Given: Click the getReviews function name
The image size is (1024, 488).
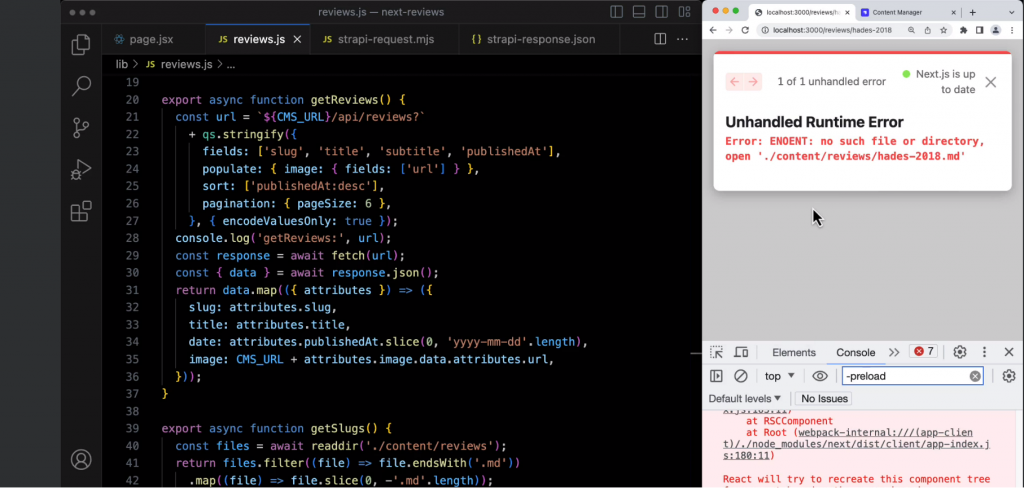Looking at the screenshot, I should pos(344,100).
